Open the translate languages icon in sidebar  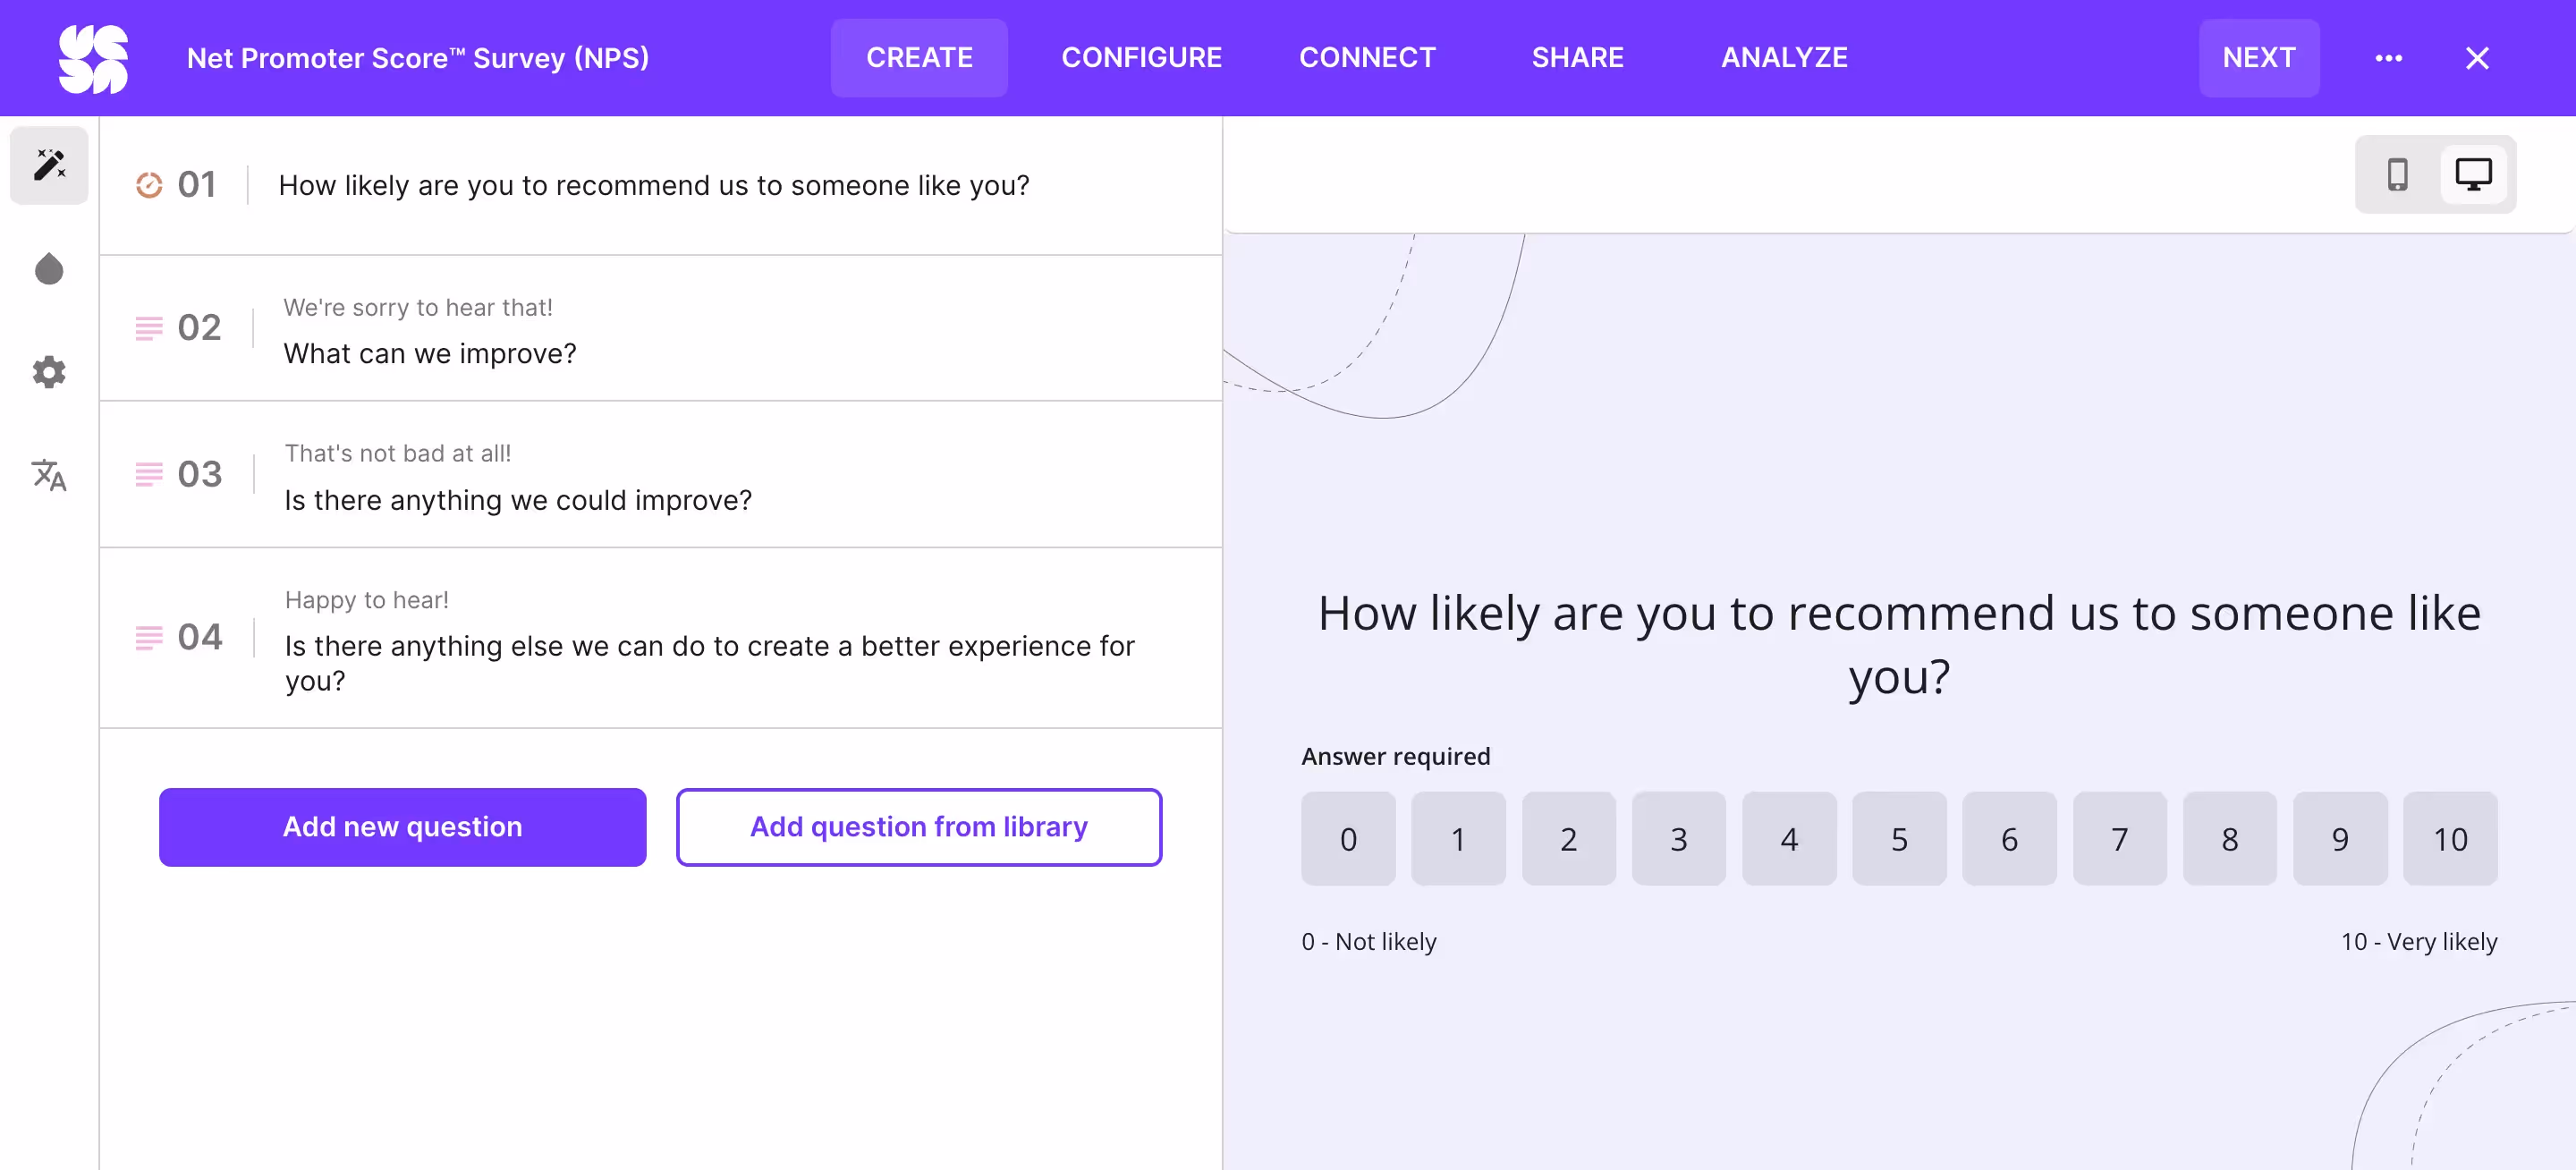point(49,475)
